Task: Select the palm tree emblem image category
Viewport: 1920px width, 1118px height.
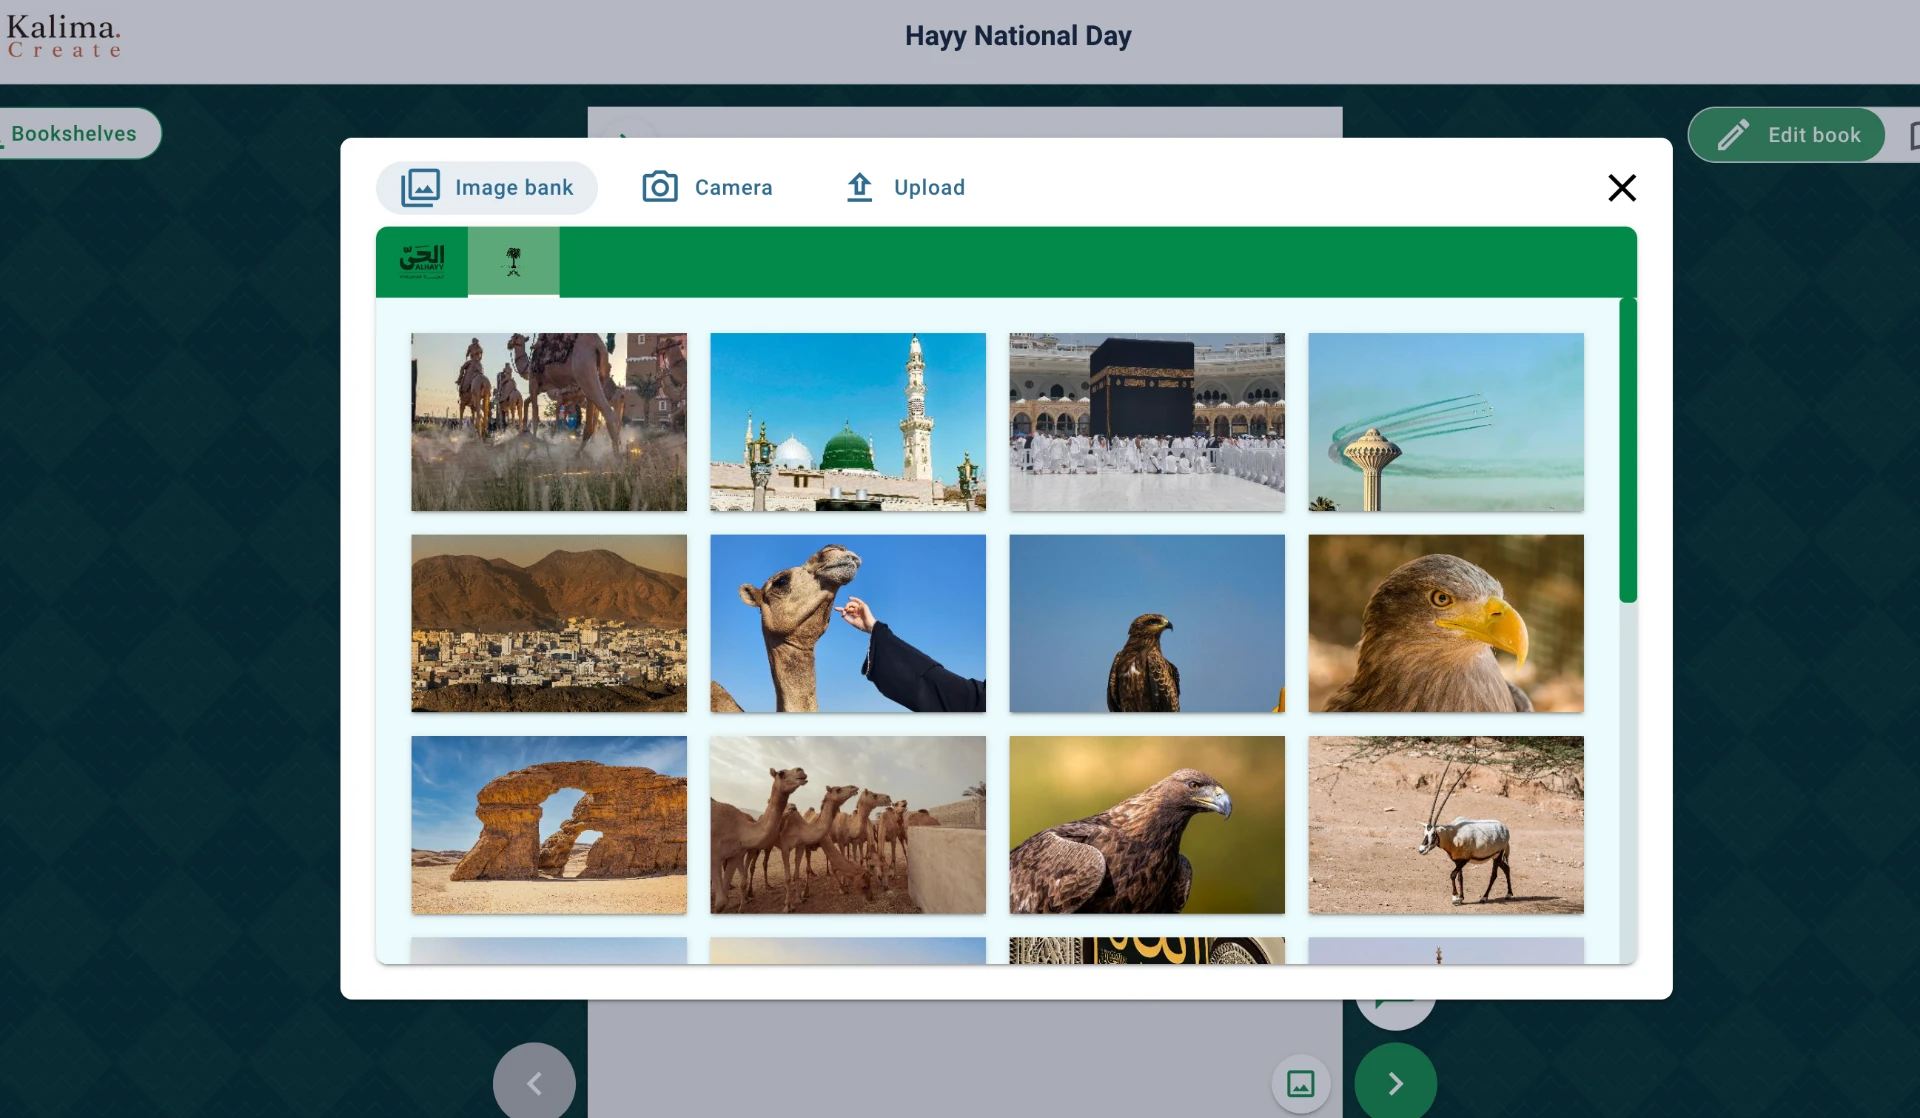Action: [513, 262]
